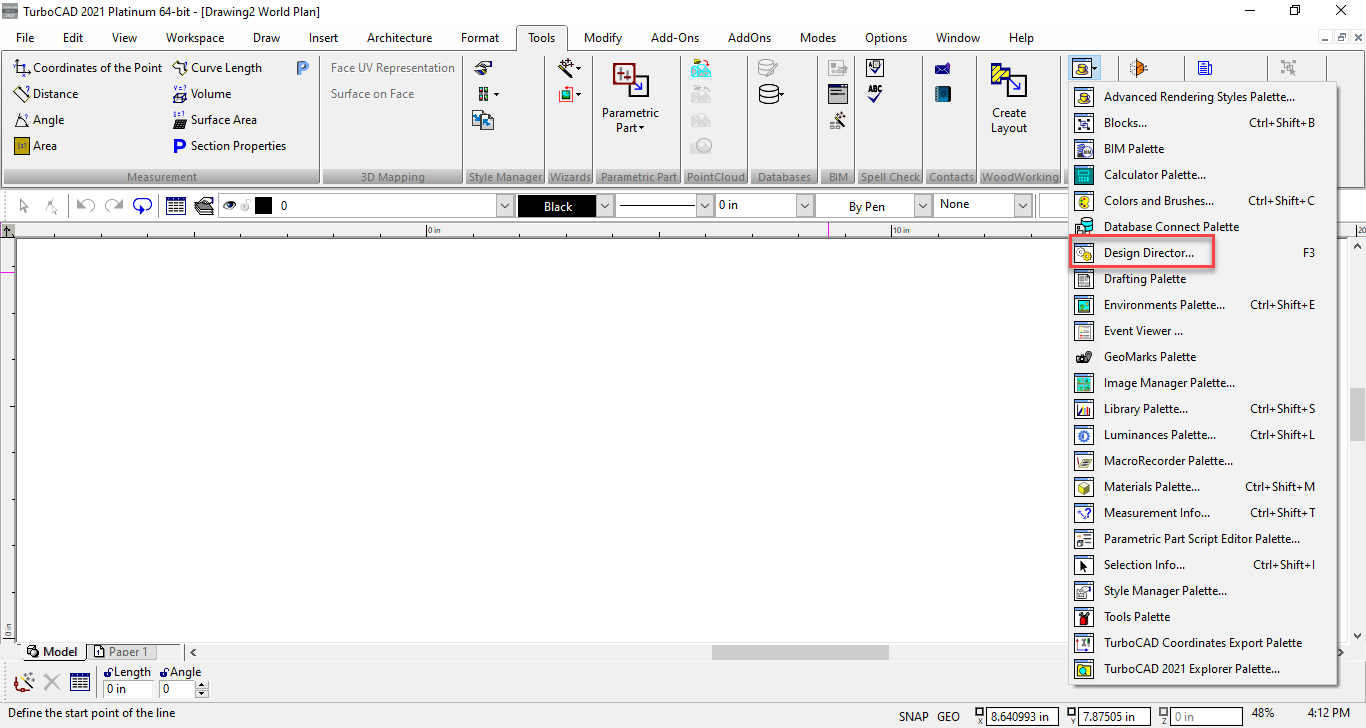The image size is (1366, 728).
Task: Click the Angle stepper up arrow
Action: 202,685
